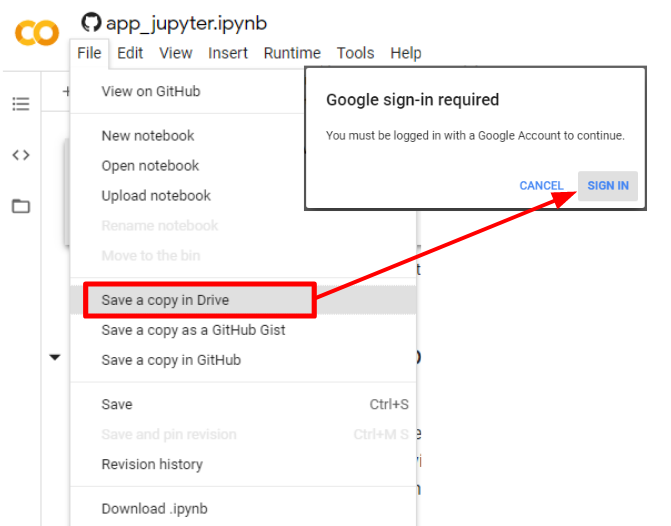Open the Runtime menu
The height and width of the screenshot is (526, 671).
[x=292, y=53]
